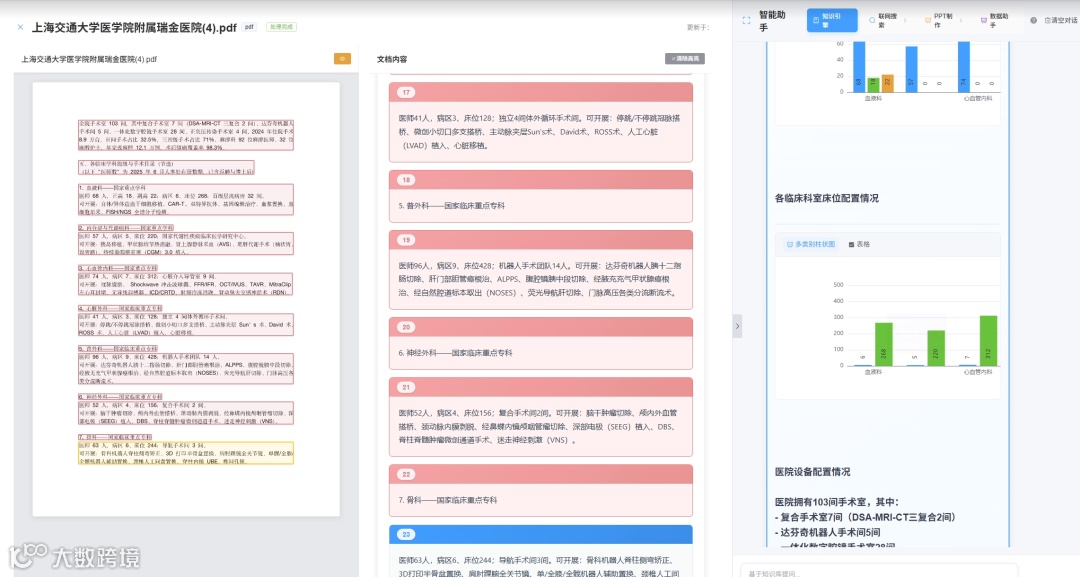This screenshot has height=577, width=1080.
Task: Select the 数据助手 tab
Action: click(x=995, y=21)
